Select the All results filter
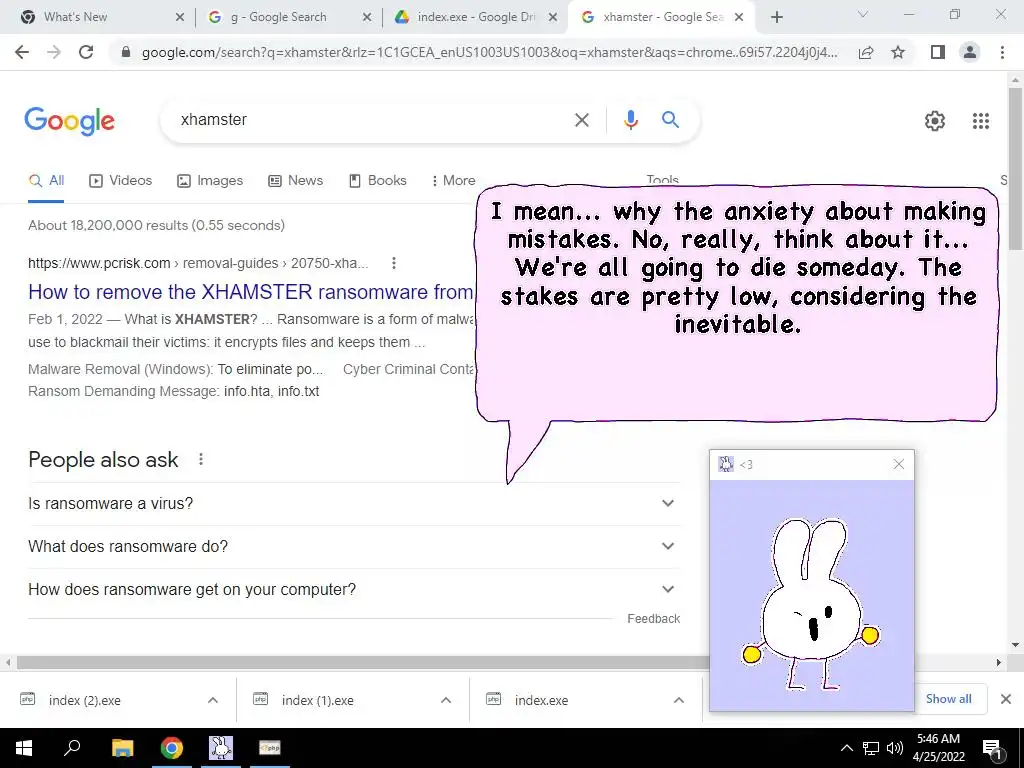 pos(46,181)
